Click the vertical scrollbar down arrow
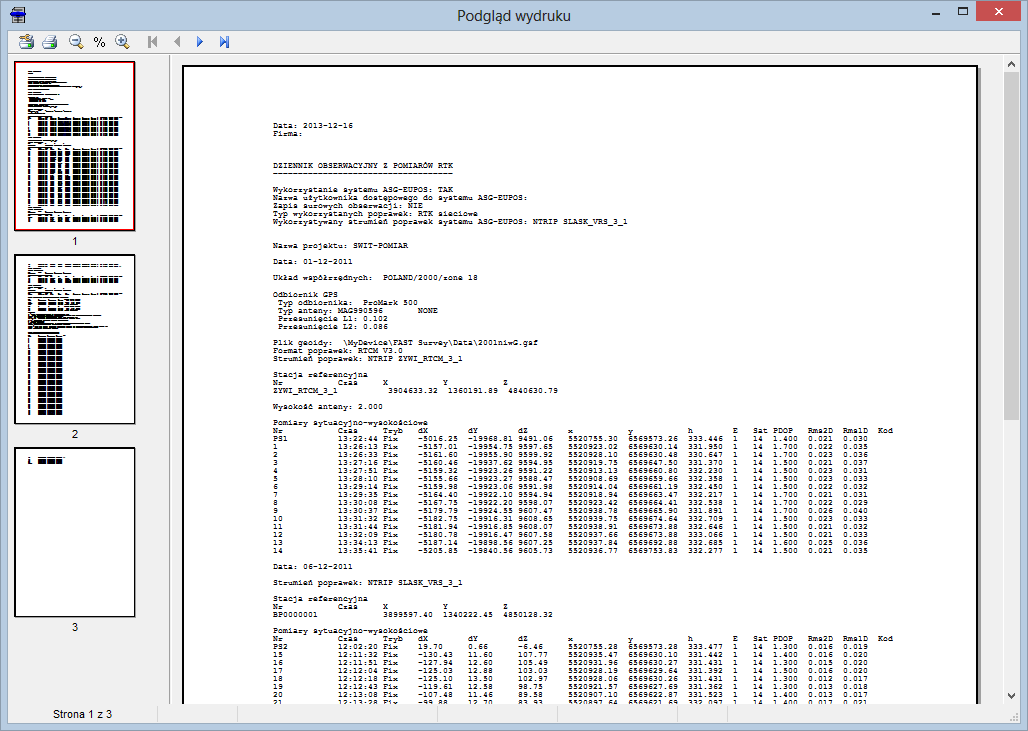Screen dimensions: 1028x731 1011,695
